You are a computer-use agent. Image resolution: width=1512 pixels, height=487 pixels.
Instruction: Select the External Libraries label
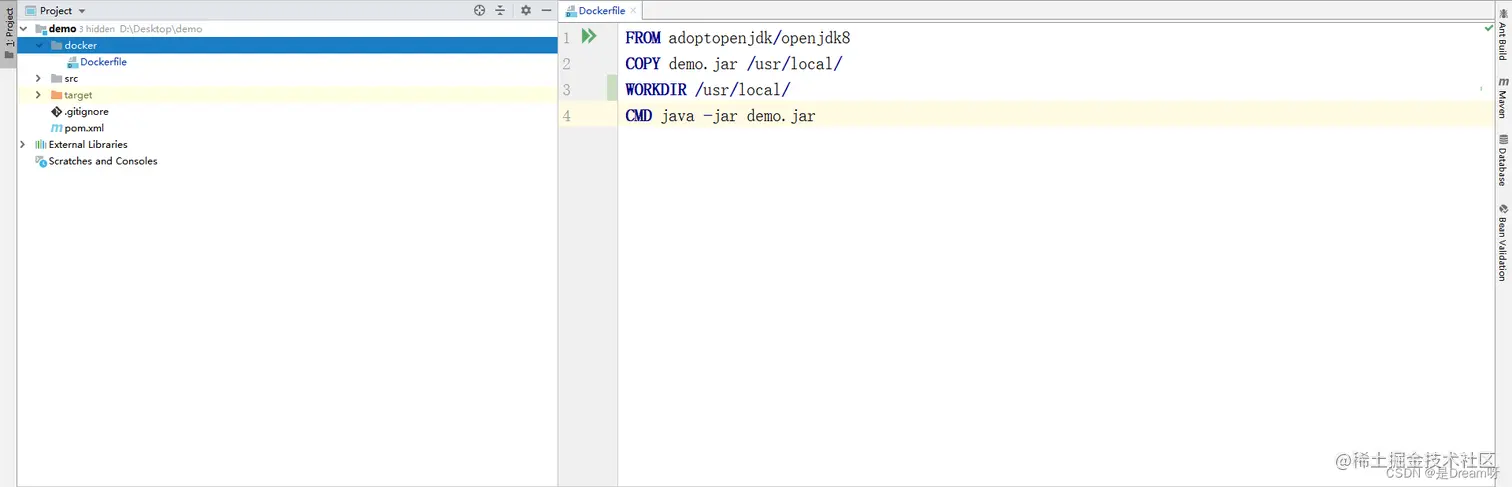click(x=88, y=144)
